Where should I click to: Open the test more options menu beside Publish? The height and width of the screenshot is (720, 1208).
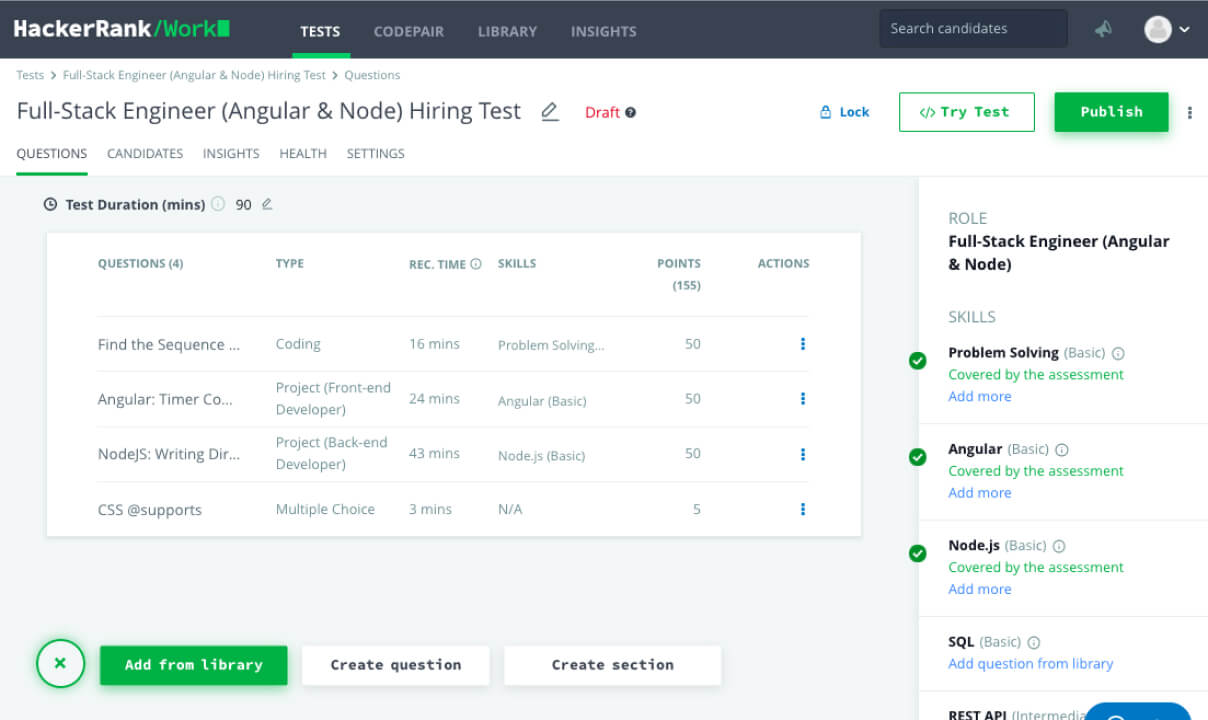(x=1189, y=112)
